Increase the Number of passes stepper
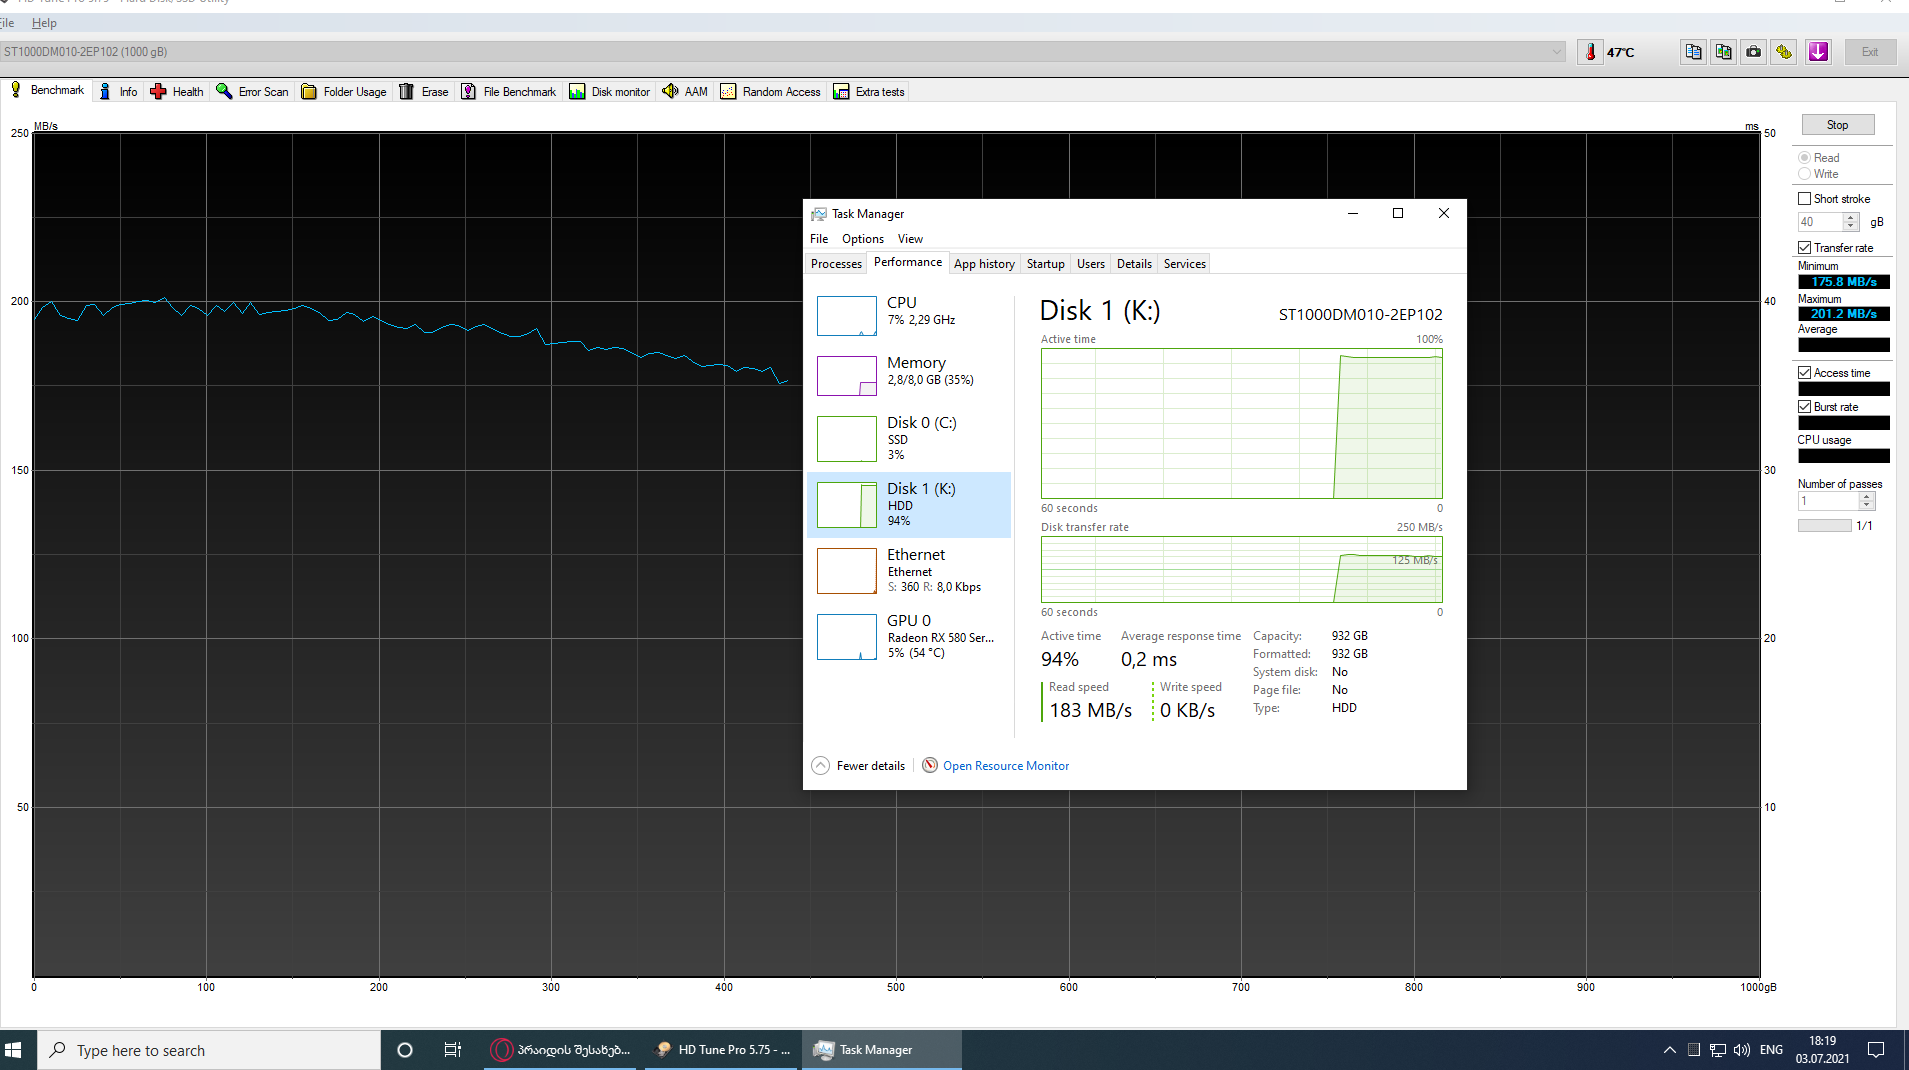1909x1070 pixels. [1867, 497]
